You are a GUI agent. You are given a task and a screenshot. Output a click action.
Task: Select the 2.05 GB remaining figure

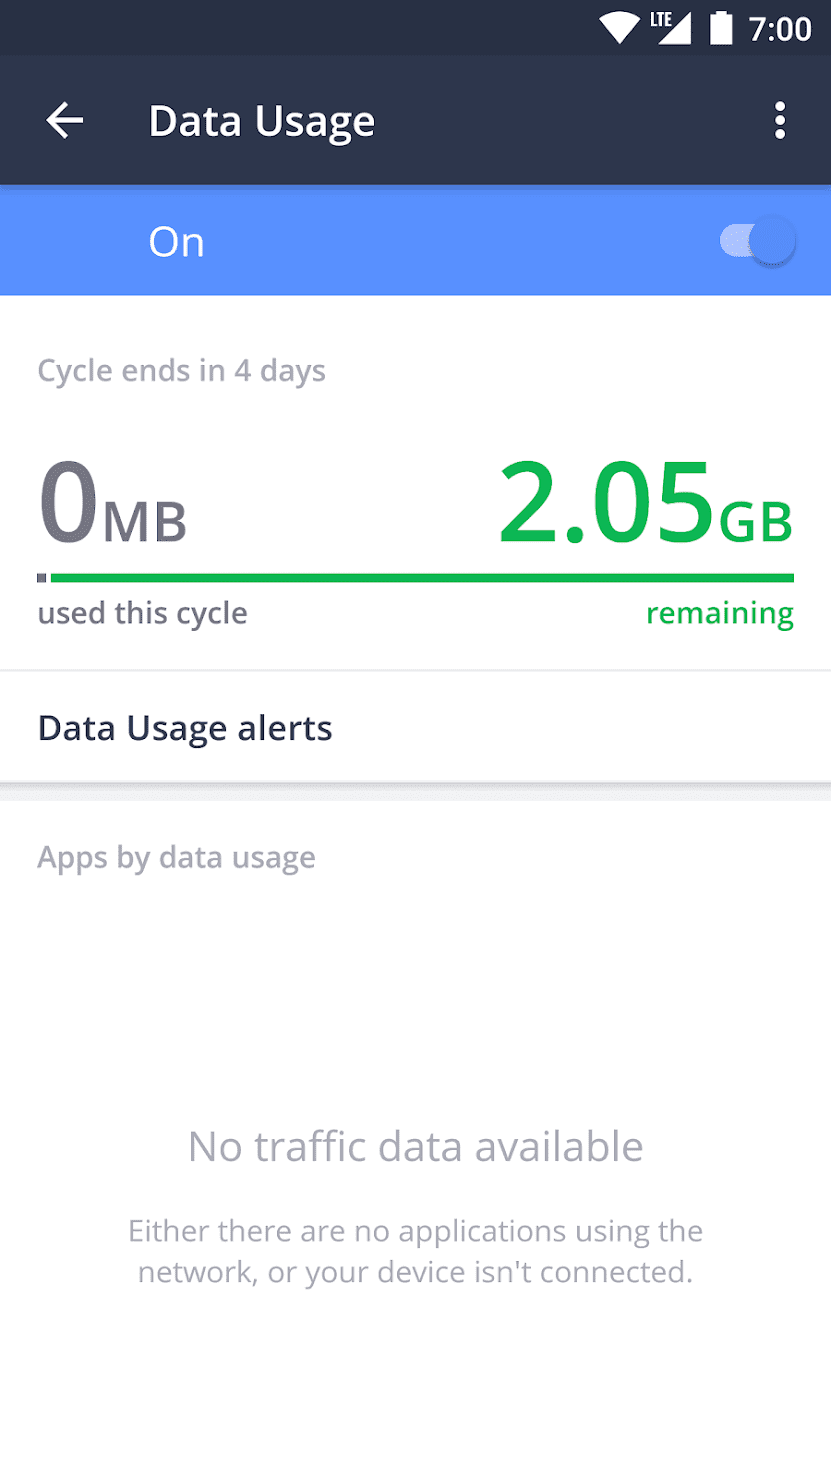645,504
